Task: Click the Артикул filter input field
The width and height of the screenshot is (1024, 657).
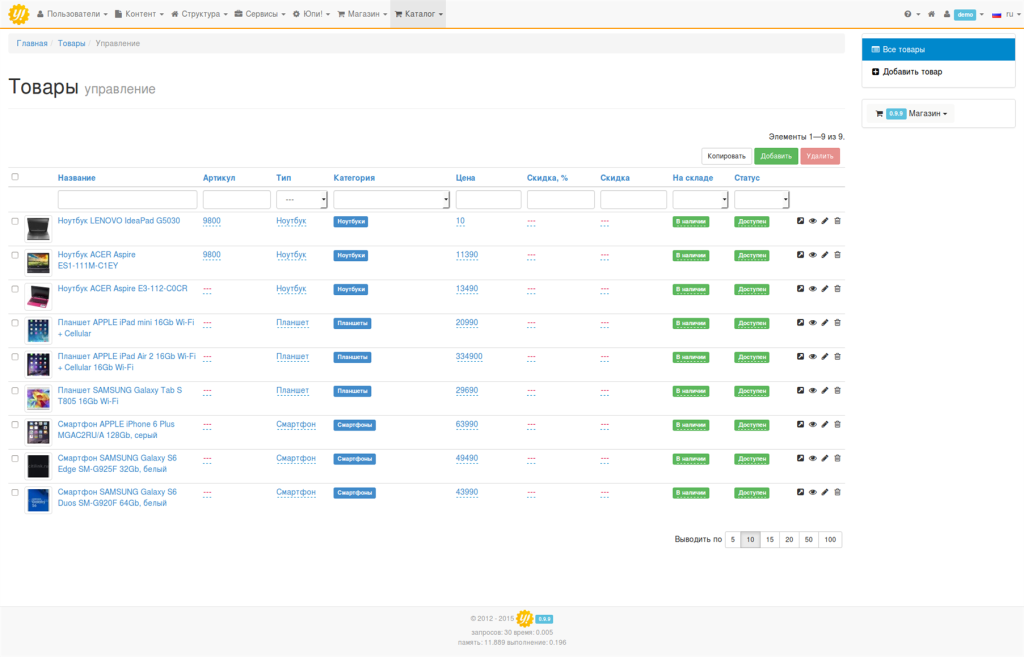Action: 236,200
